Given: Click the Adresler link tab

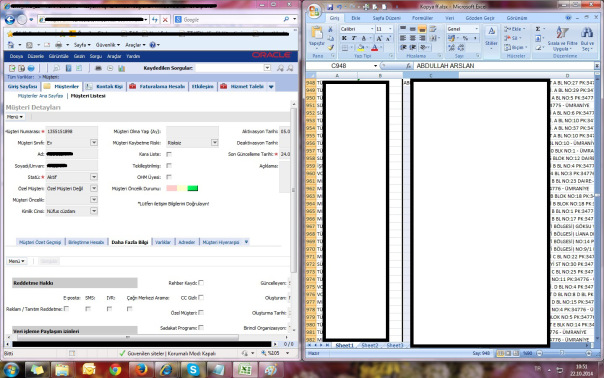Looking at the screenshot, I should click(x=186, y=242).
